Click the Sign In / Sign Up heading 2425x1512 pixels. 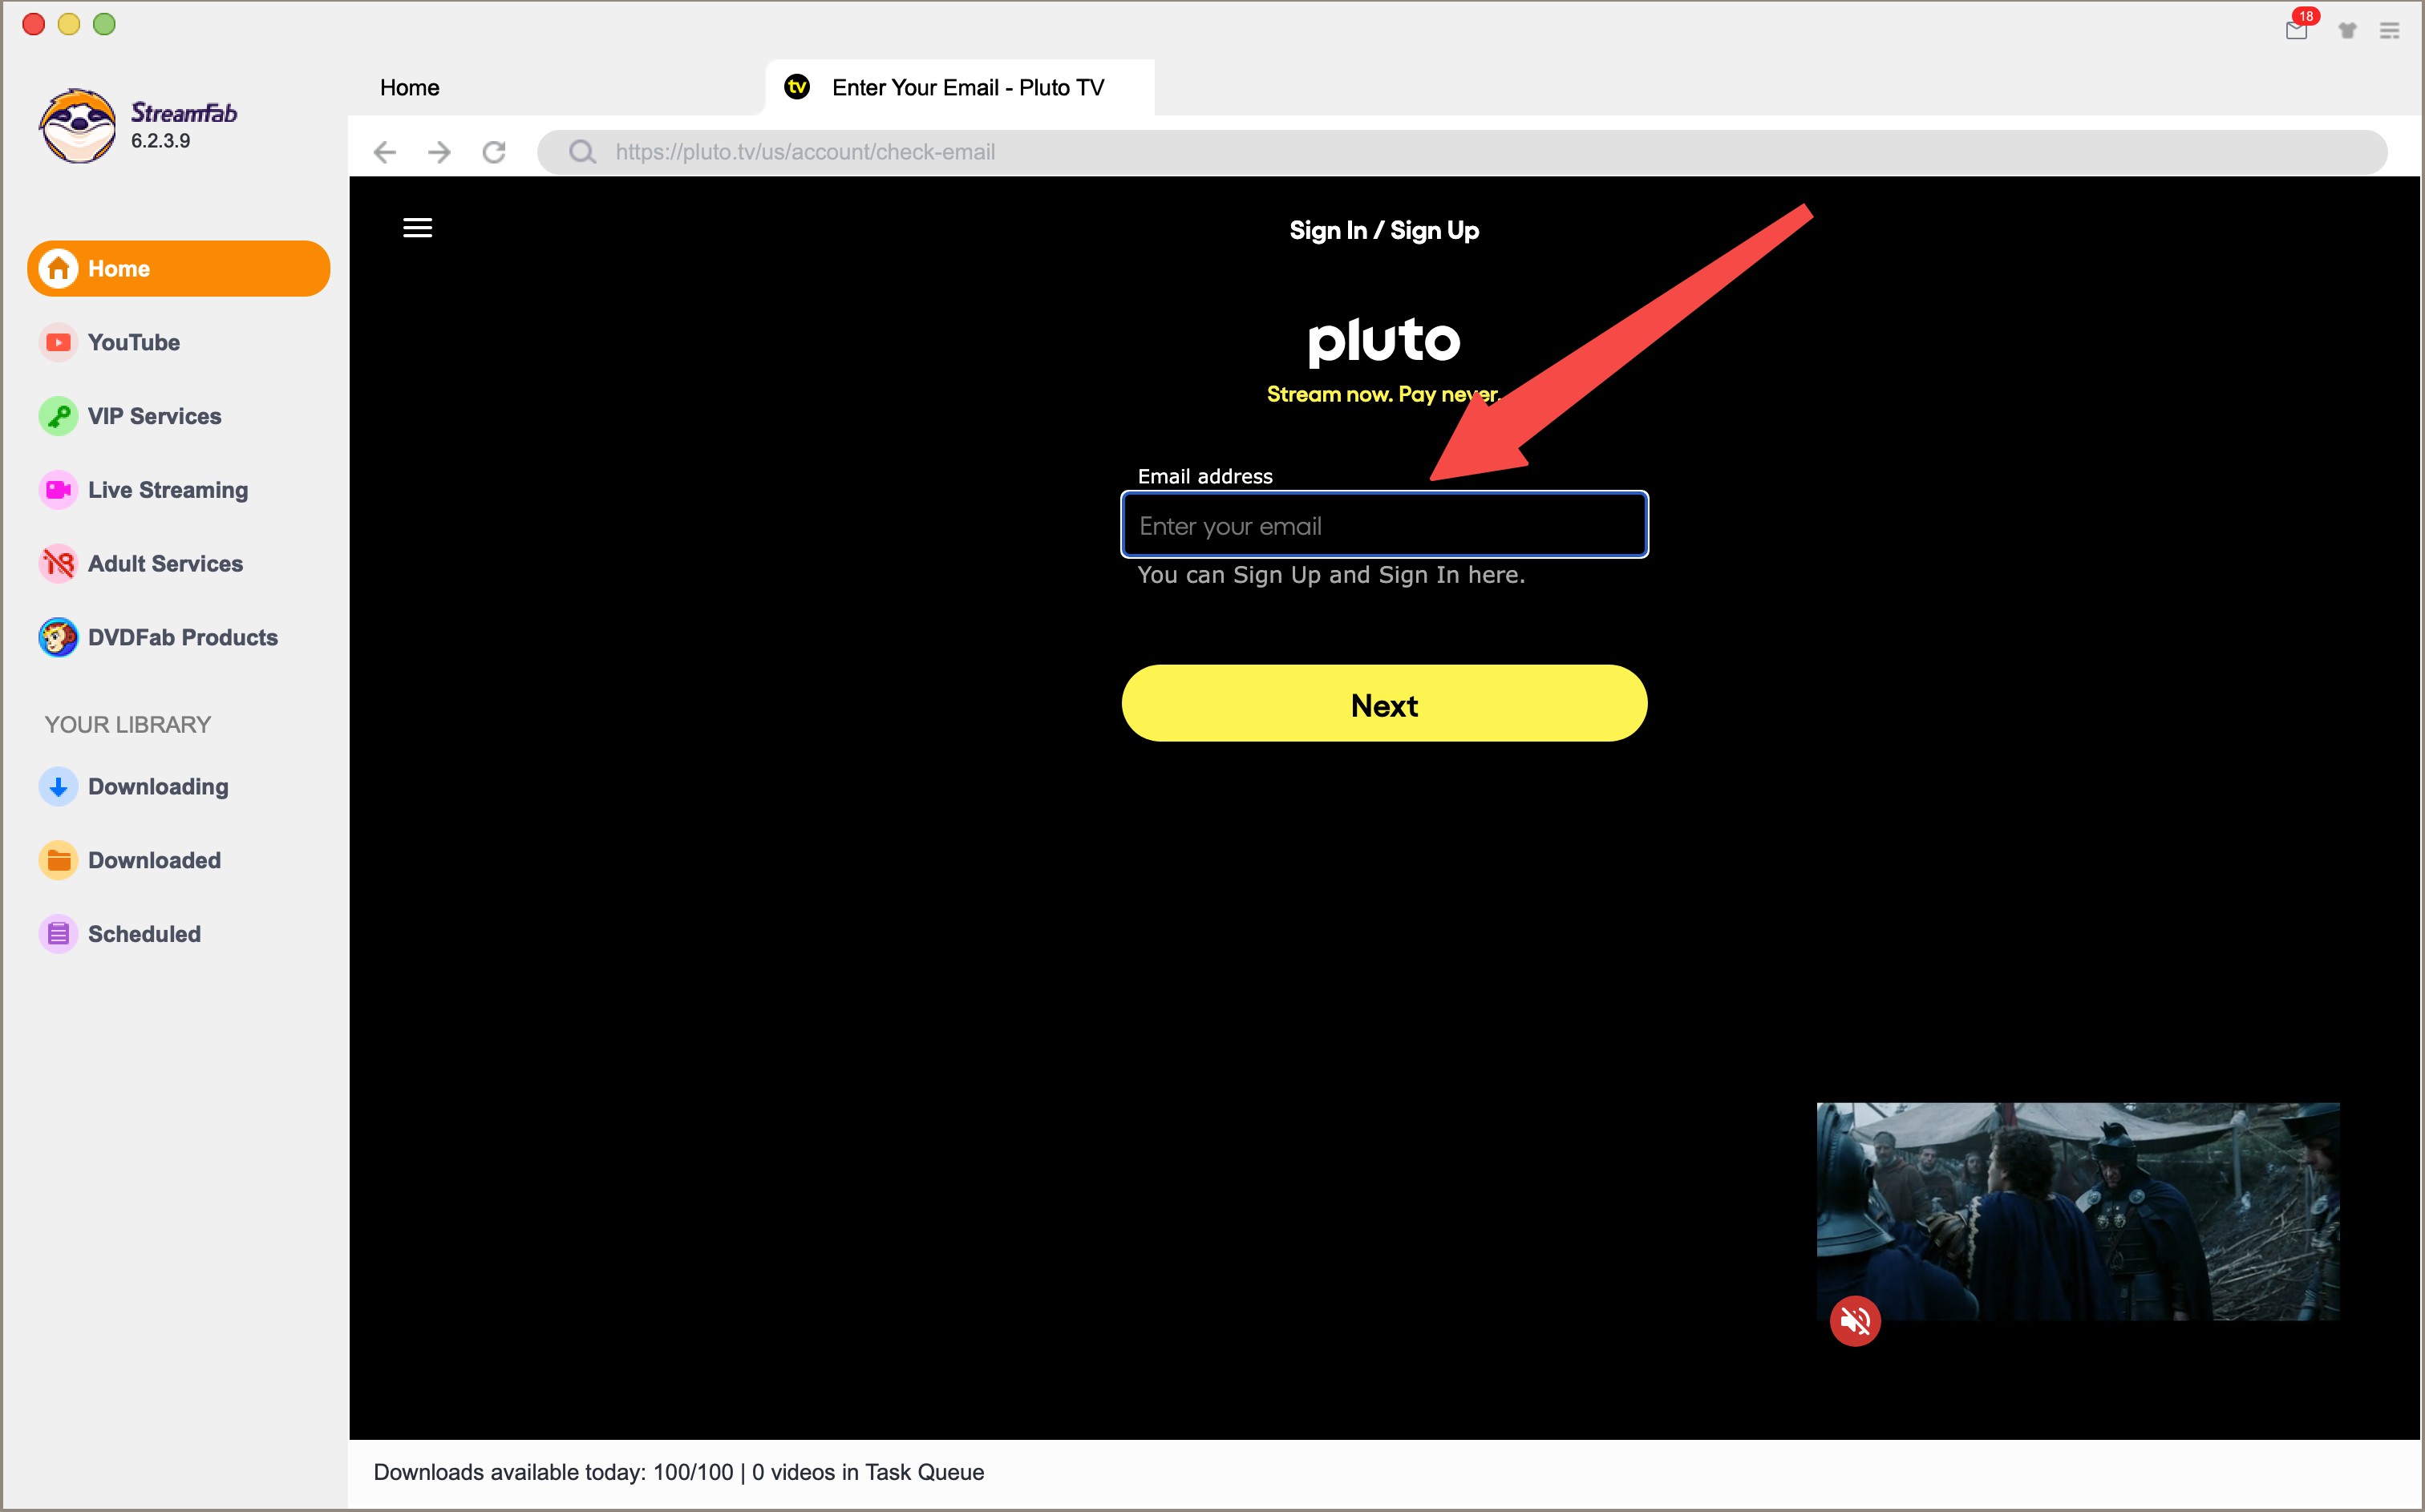click(x=1384, y=231)
